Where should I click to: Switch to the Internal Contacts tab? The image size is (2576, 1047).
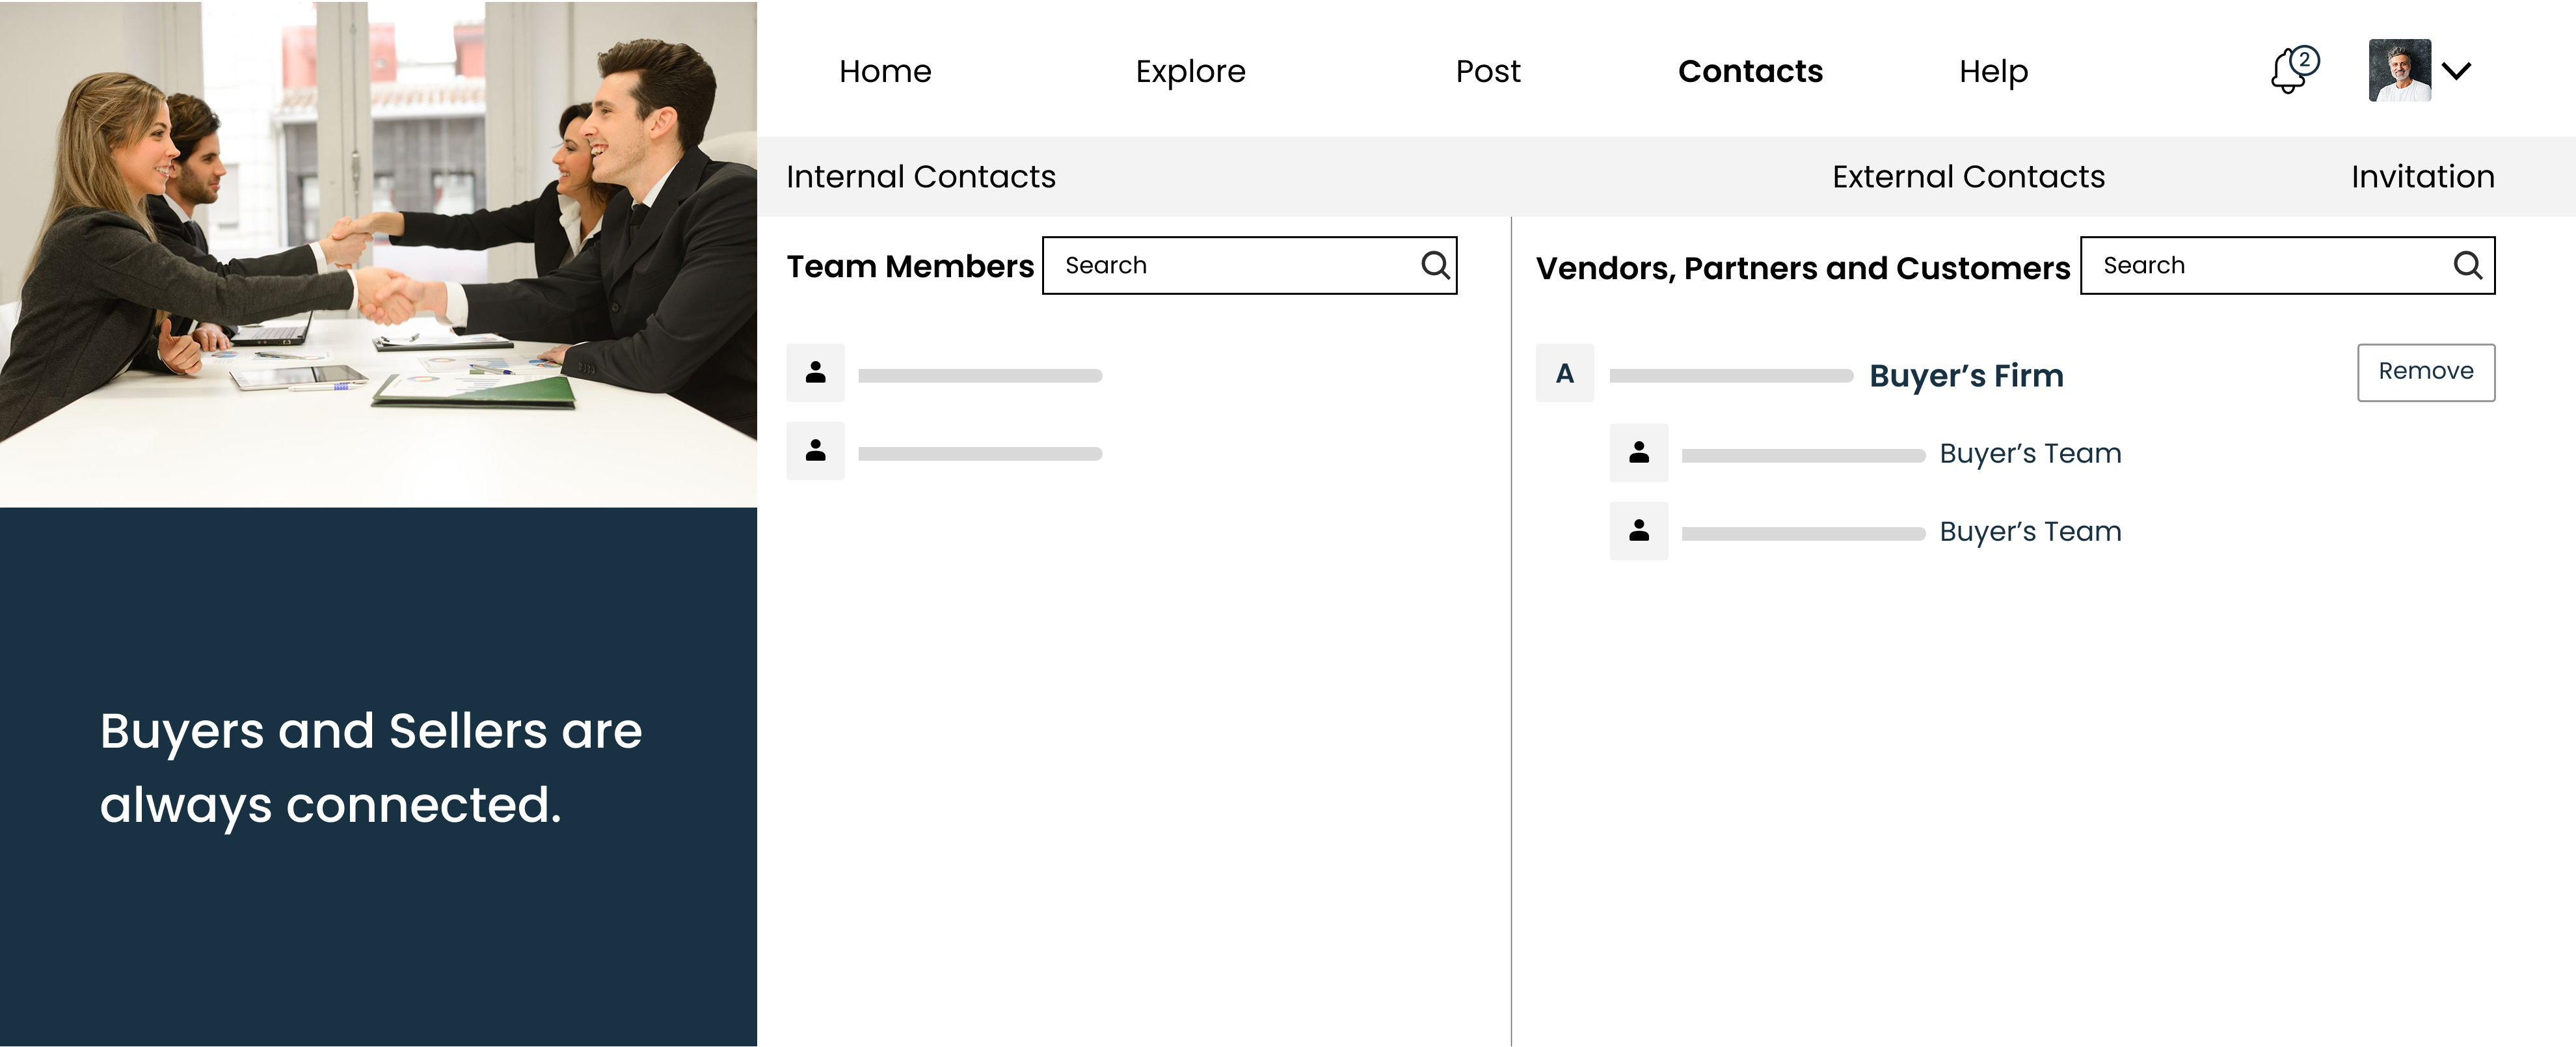pos(920,177)
